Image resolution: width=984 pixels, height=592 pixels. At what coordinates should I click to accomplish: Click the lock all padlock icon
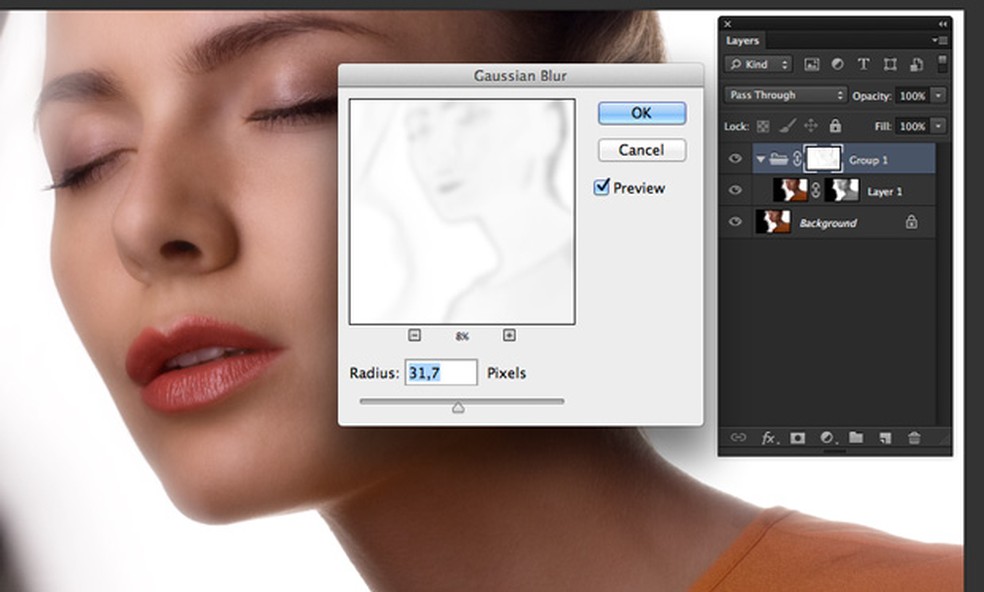[x=835, y=127]
